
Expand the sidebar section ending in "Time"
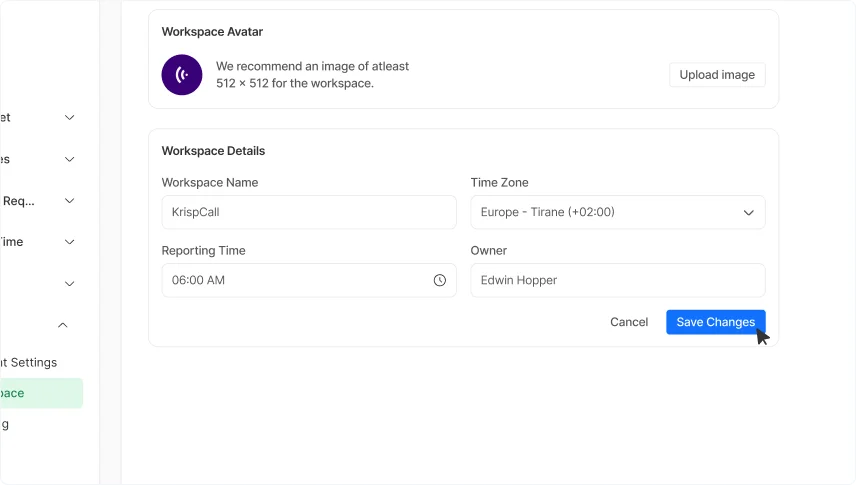pyautogui.click(x=69, y=242)
